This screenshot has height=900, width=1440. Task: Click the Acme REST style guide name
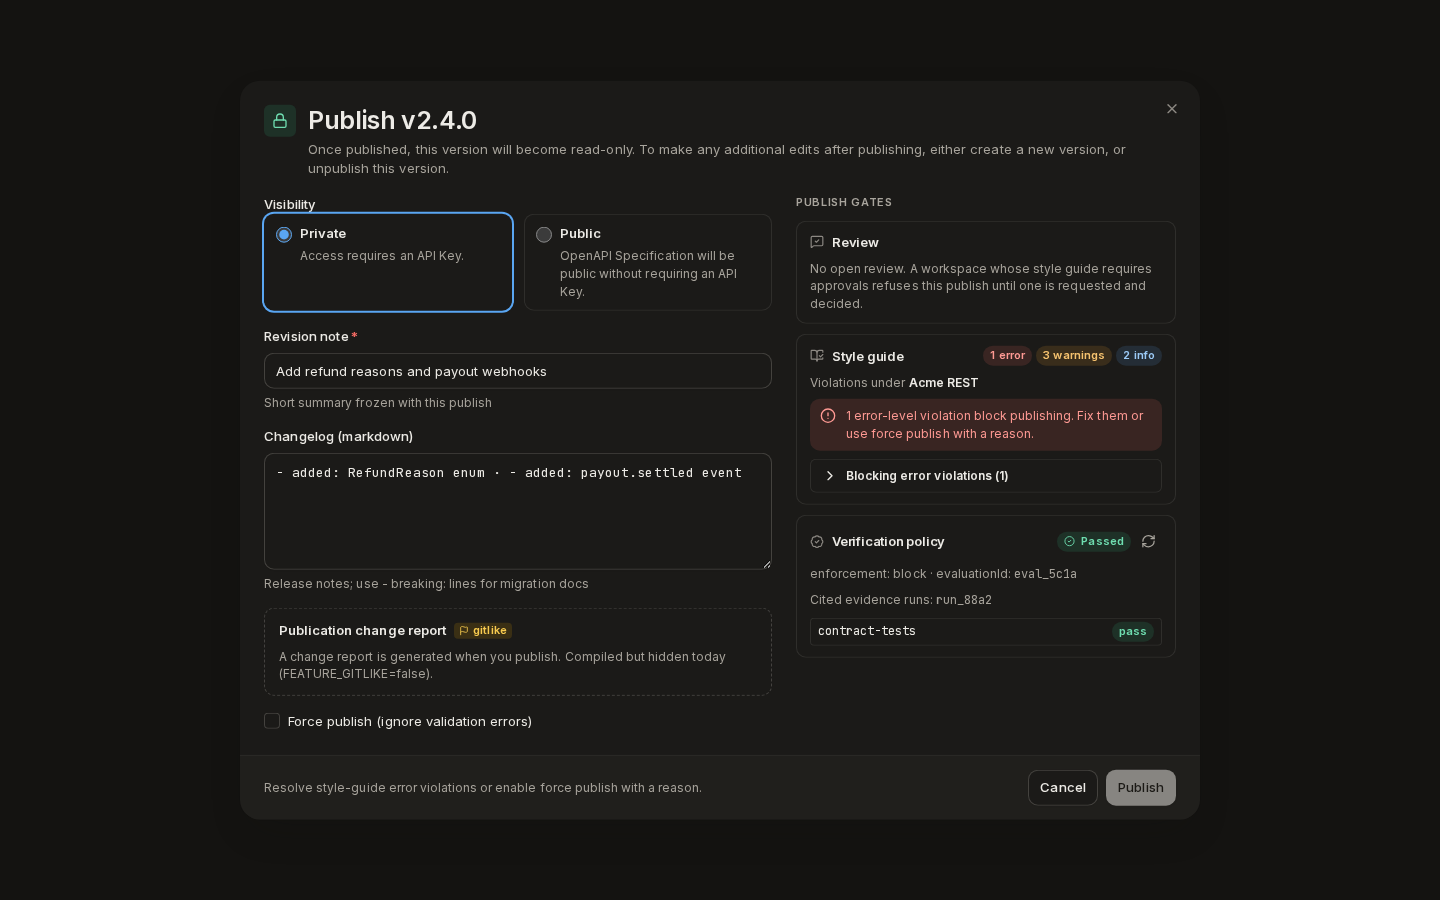pos(943,383)
